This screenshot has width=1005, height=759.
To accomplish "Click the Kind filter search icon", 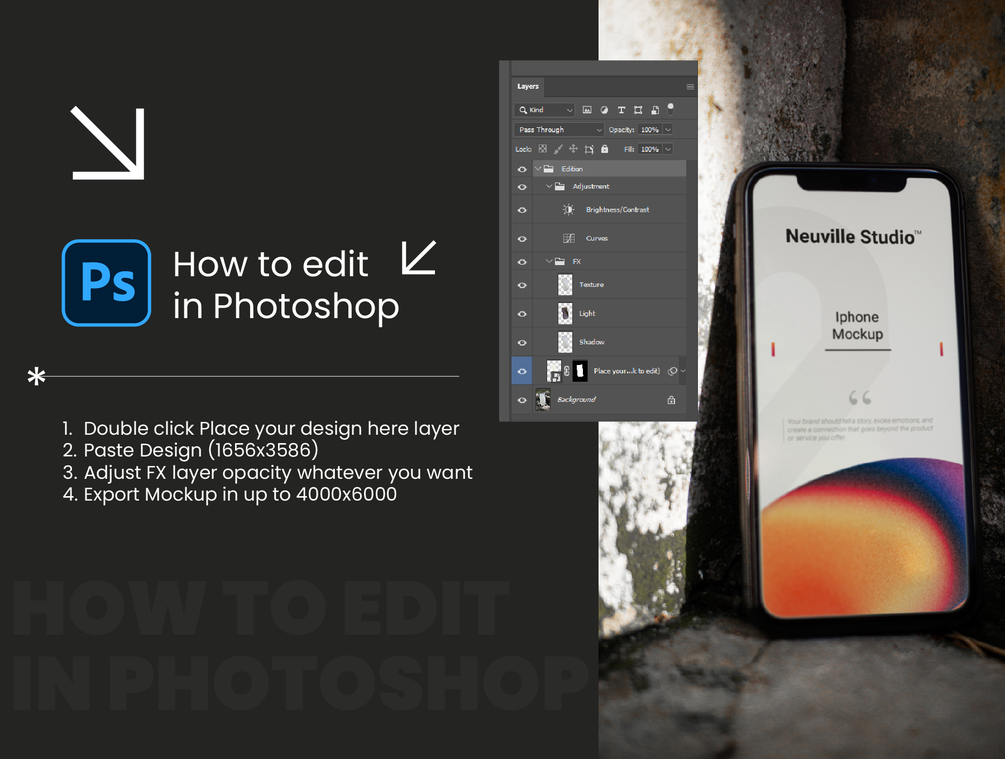I will click(523, 110).
